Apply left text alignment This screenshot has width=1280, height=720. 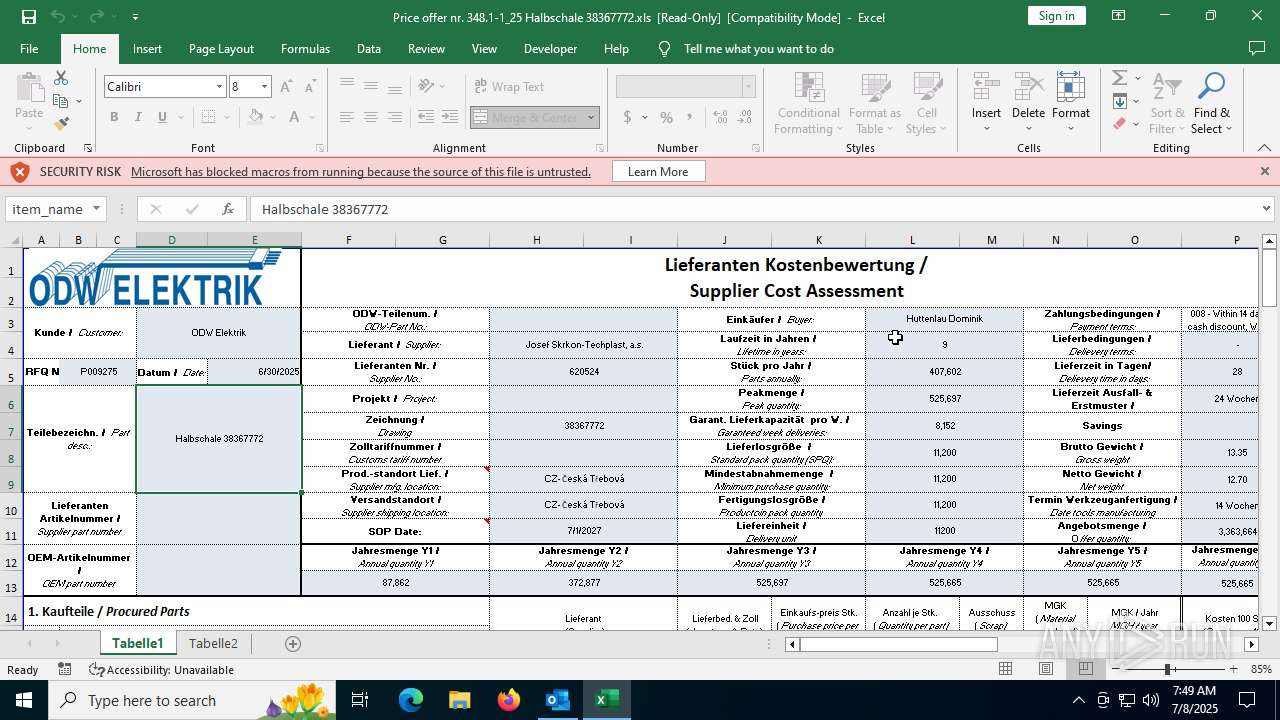tap(346, 117)
